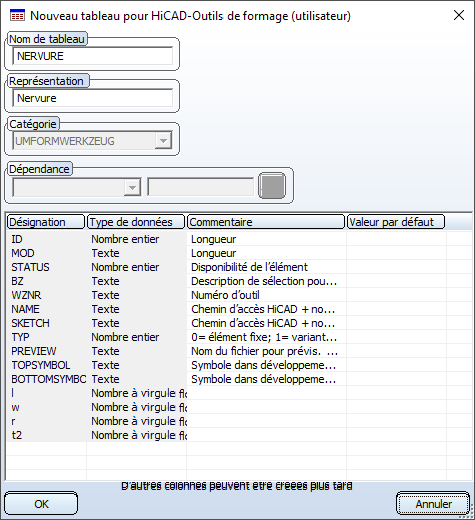
Task: Close the Nouveau tableau dialog
Action: tap(459, 15)
